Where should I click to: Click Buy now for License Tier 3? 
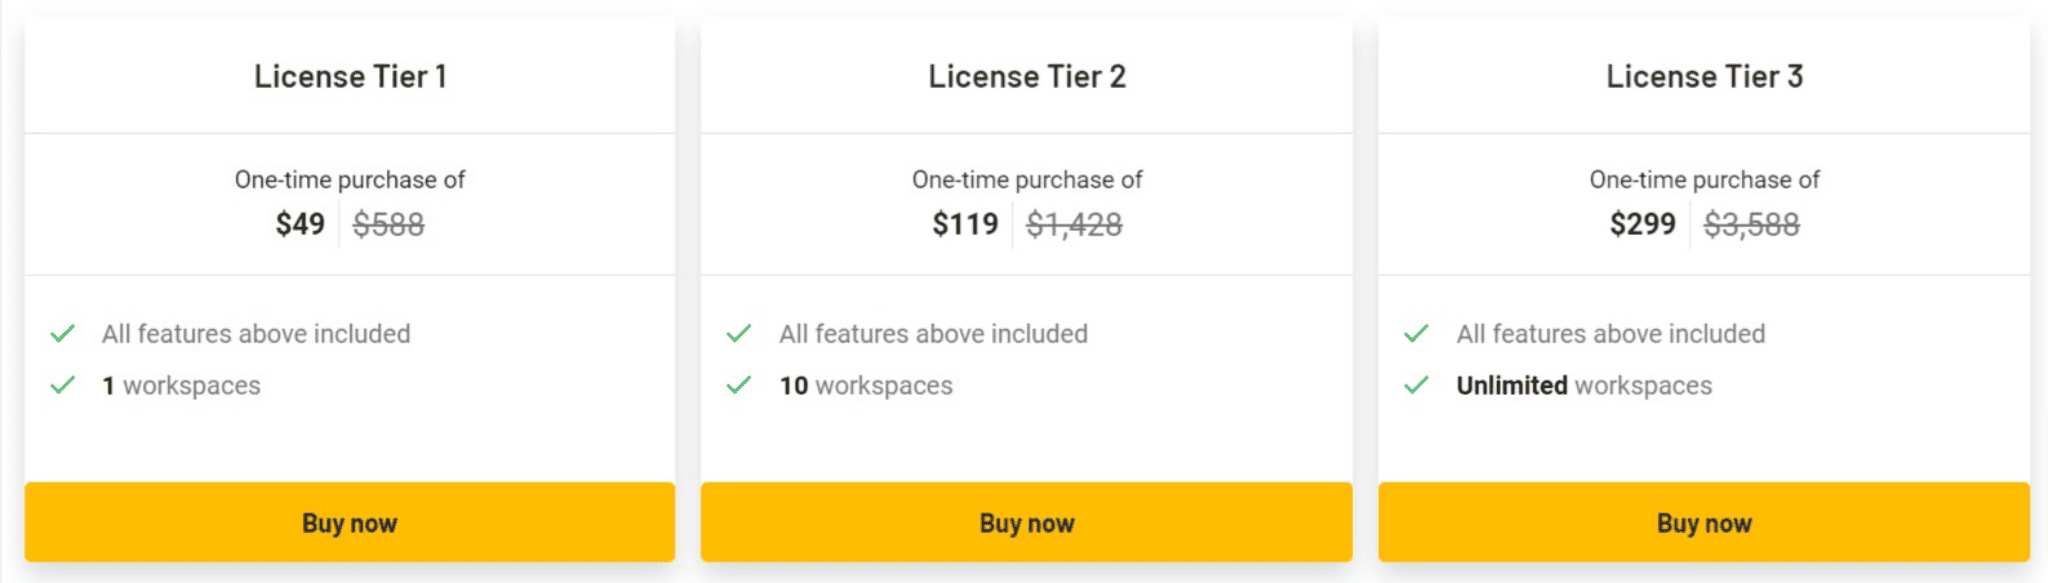click(1704, 522)
